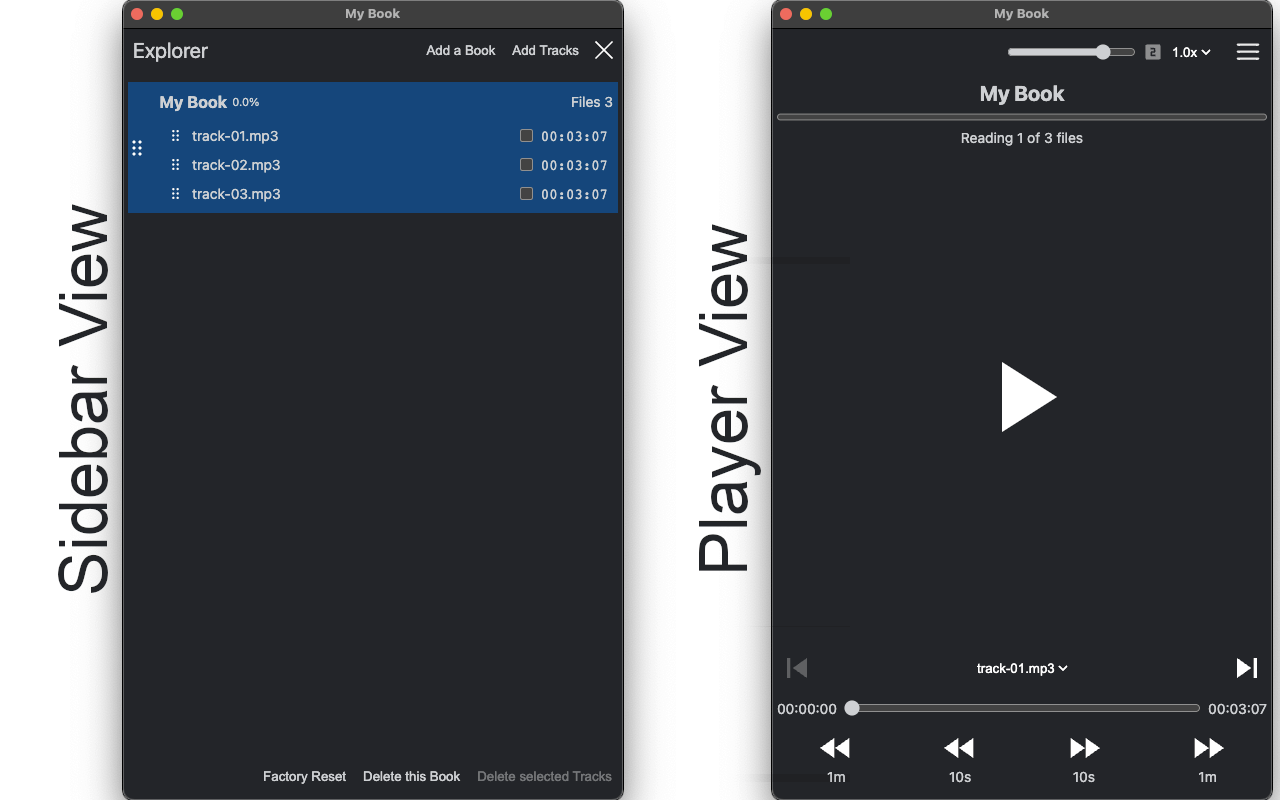
Task: Click Delete this Book
Action: click(x=411, y=776)
